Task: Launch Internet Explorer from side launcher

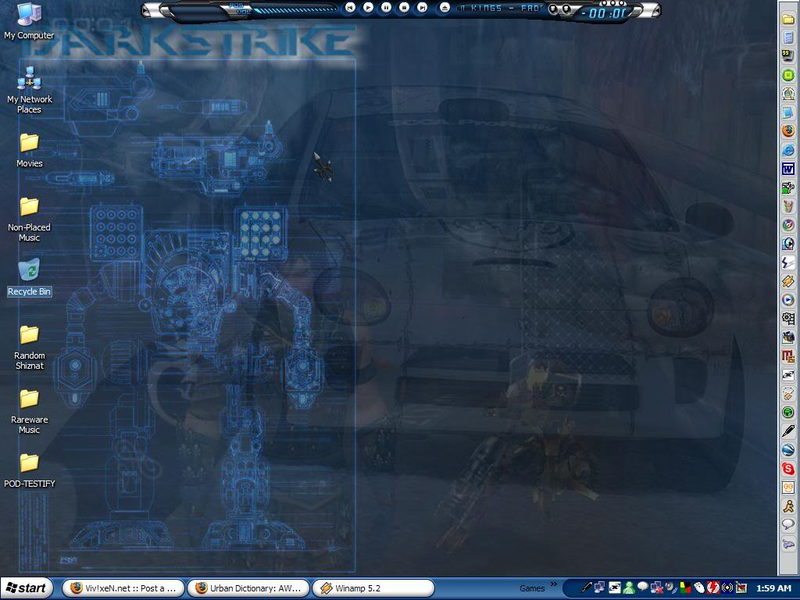Action: coord(788,150)
